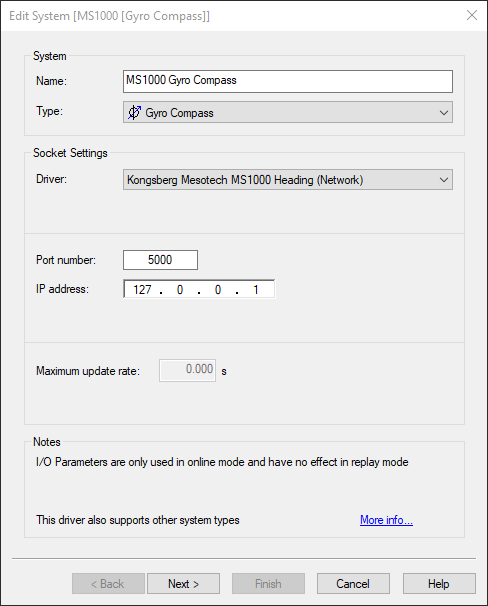Click the Gyro Compass type text
Image resolution: width=488 pixels, height=606 pixels.
click(179, 113)
